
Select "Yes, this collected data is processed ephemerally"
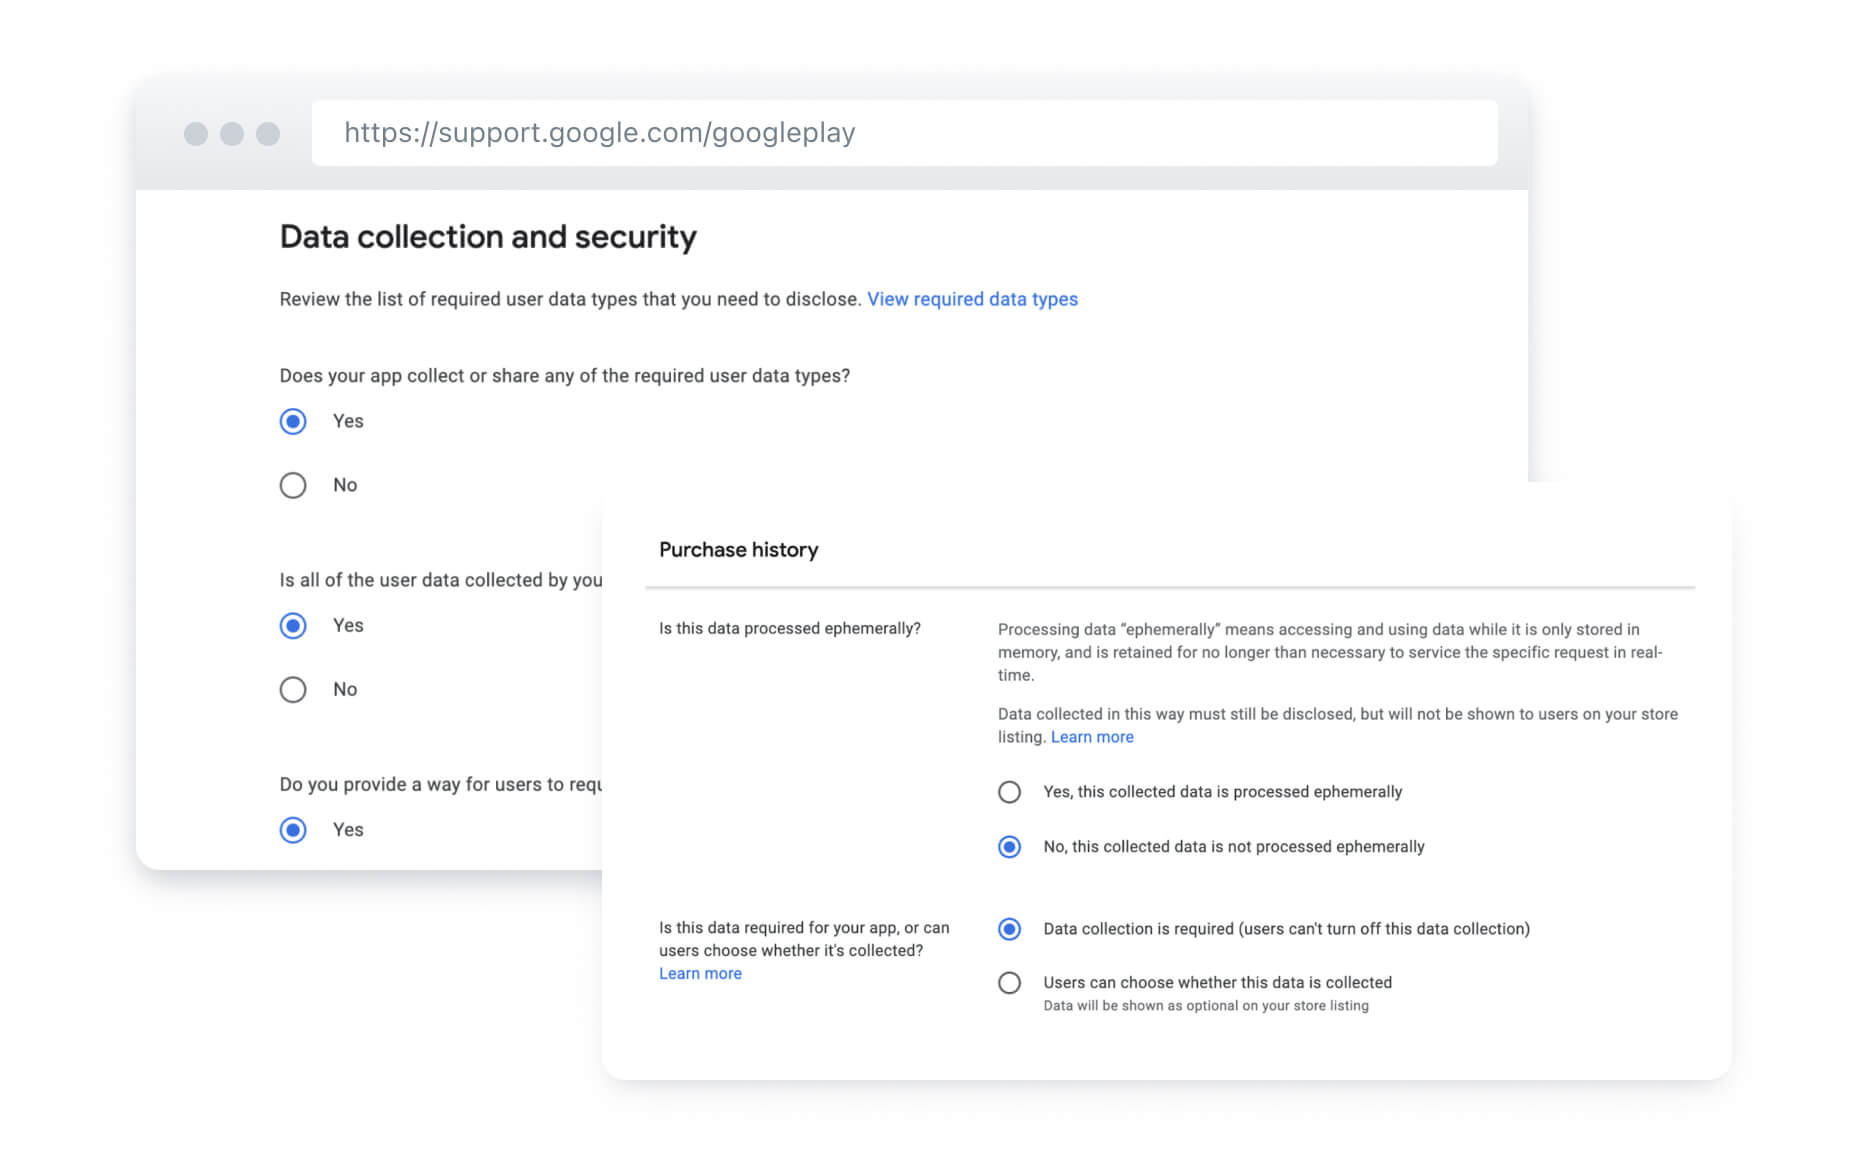coord(1009,791)
